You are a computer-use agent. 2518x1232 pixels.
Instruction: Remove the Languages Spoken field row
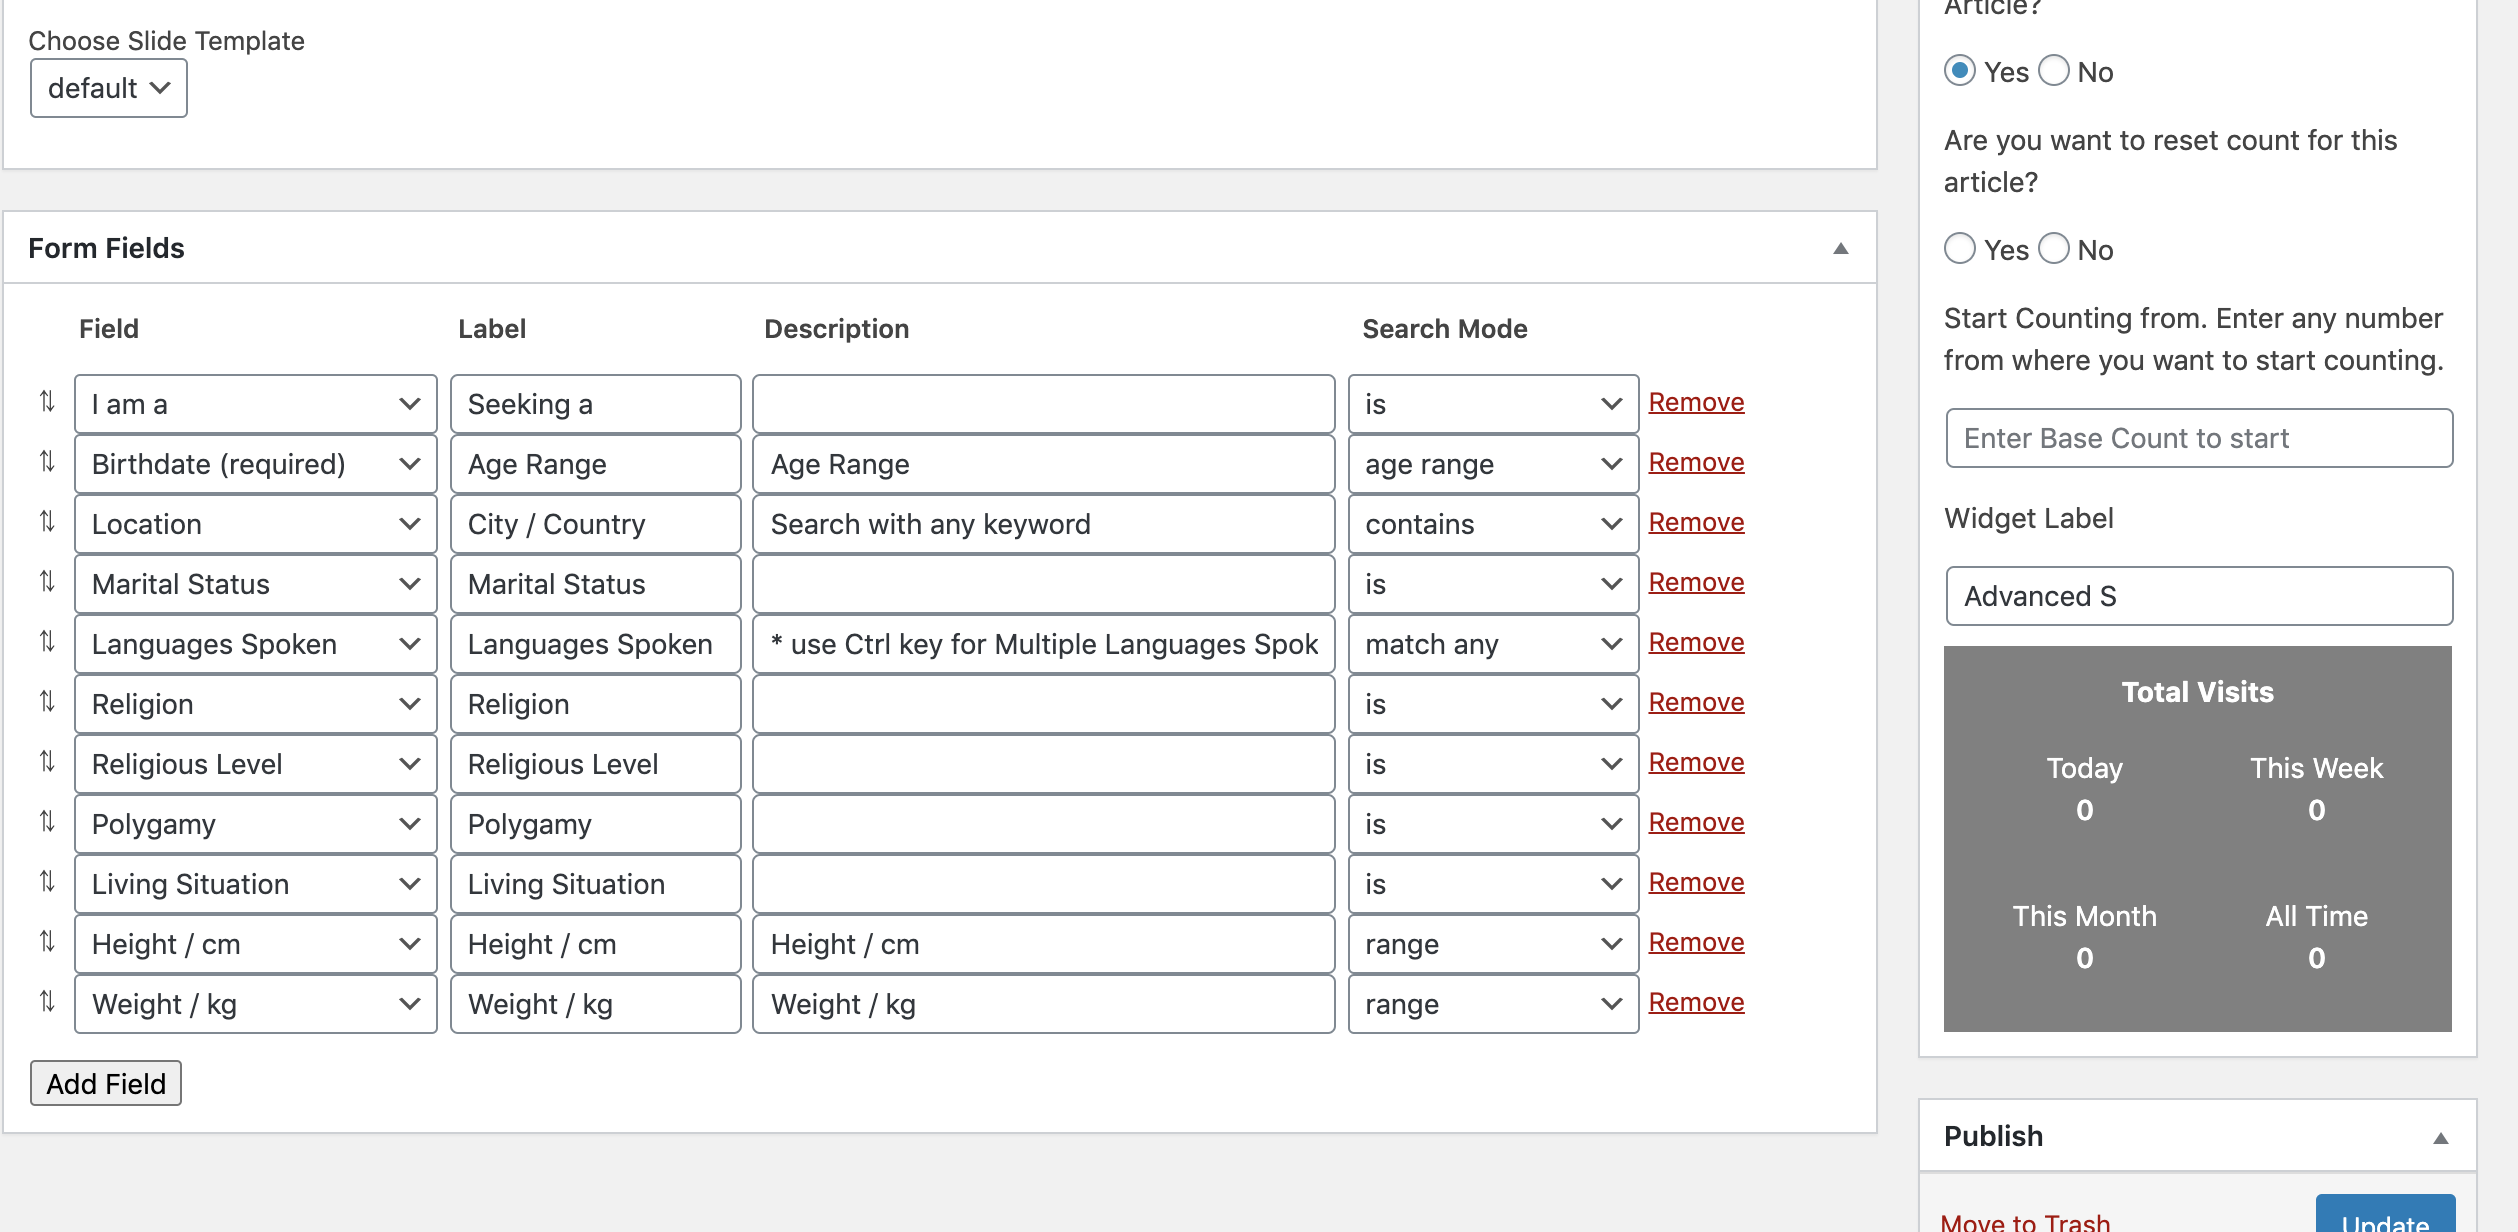tap(1696, 642)
